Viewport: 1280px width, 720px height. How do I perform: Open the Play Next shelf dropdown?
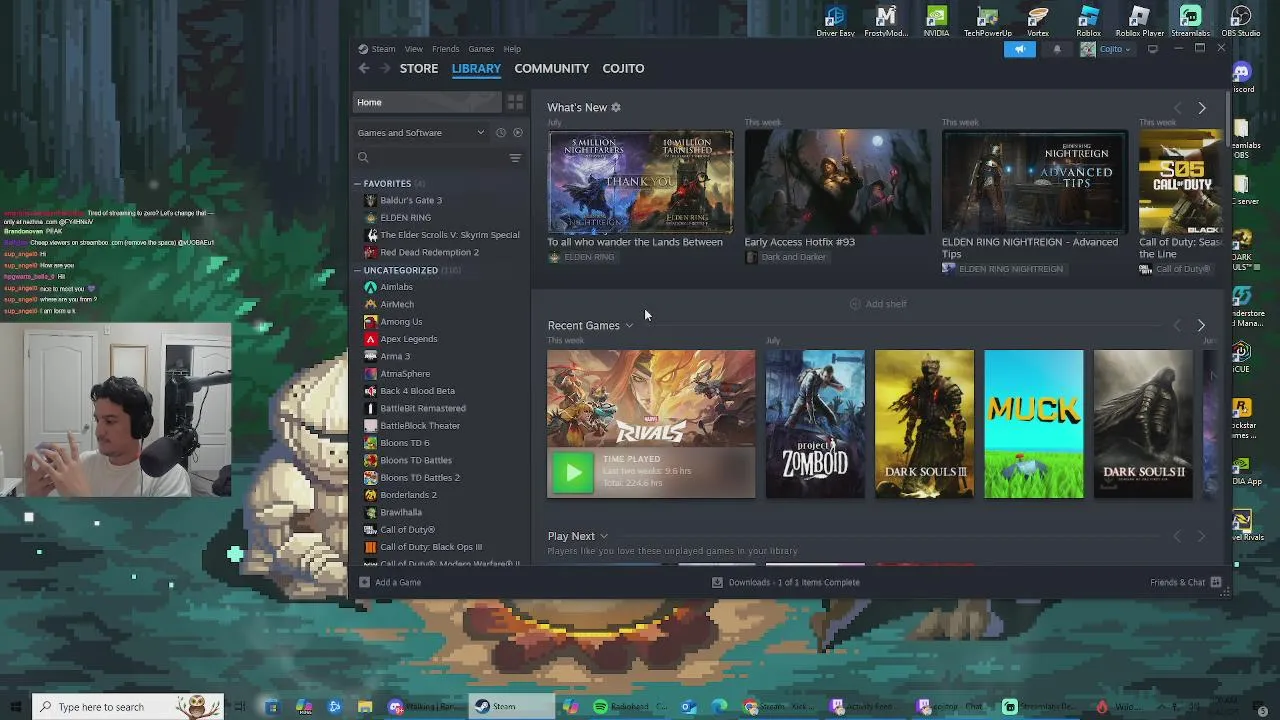[x=604, y=537]
